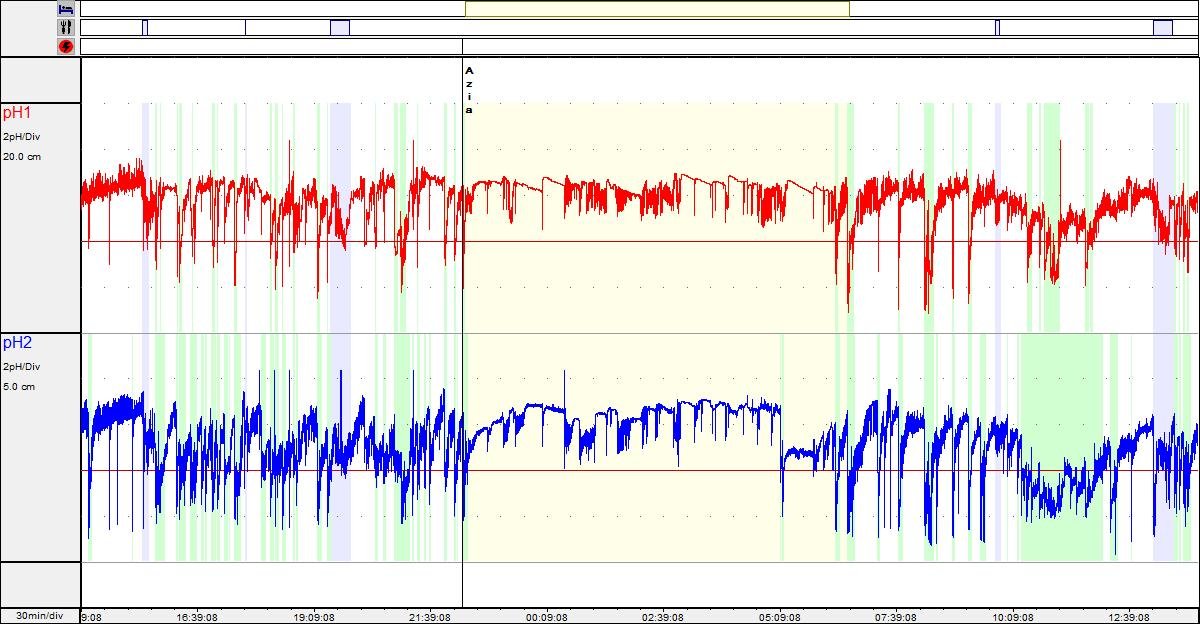The width and height of the screenshot is (1200, 625).
Task: Jump to the 00:09:08 time axis label
Action: tap(547, 617)
